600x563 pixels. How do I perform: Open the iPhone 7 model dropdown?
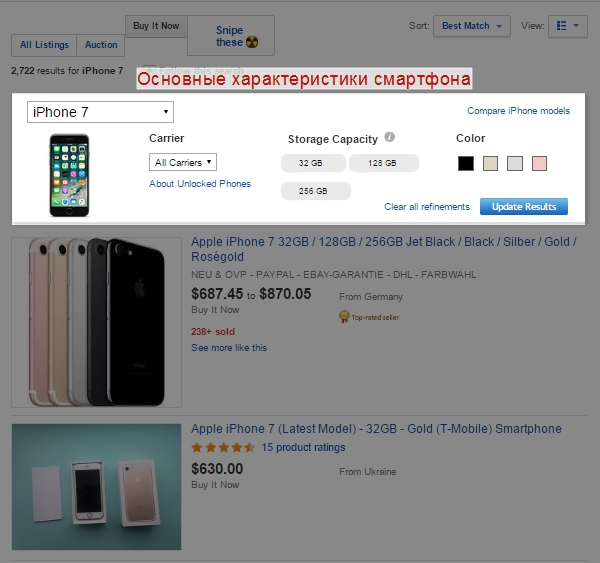pos(101,112)
